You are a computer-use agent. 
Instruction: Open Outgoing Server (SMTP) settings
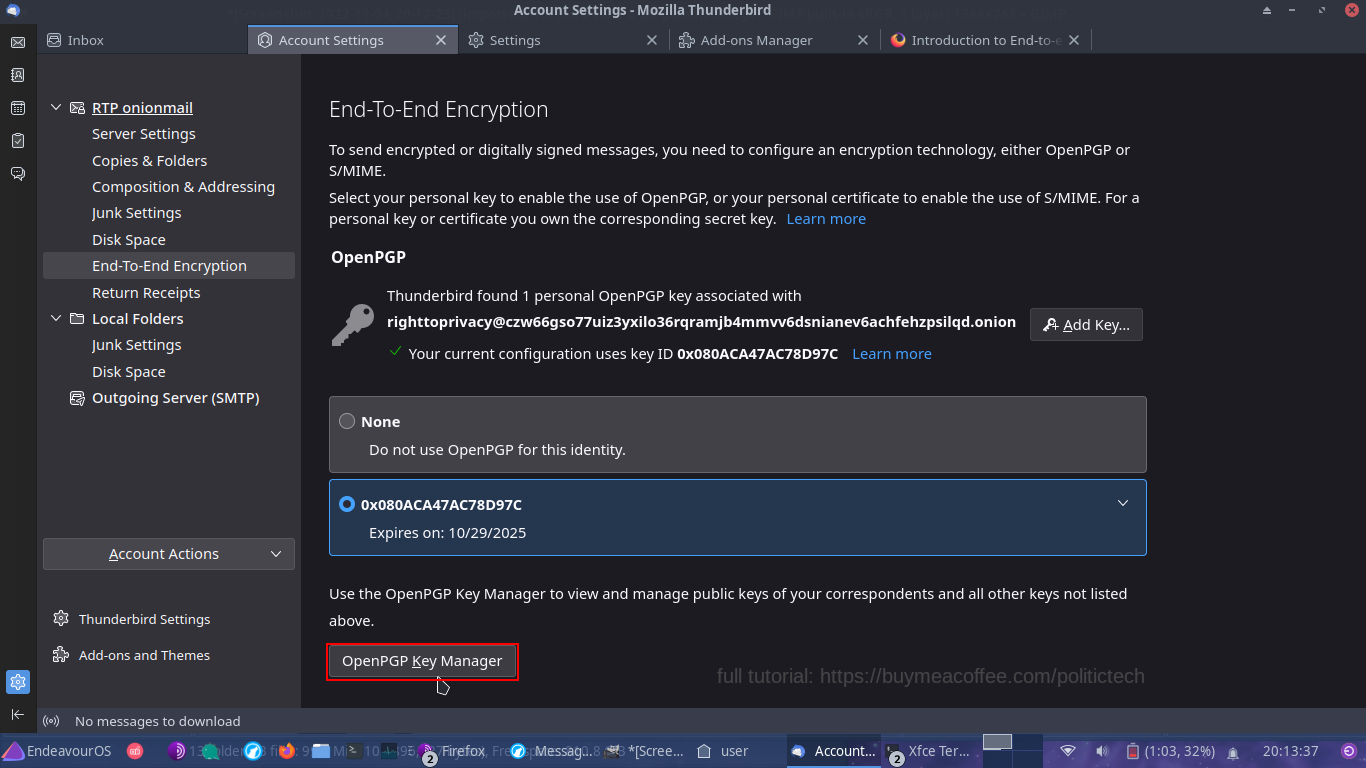tap(176, 398)
